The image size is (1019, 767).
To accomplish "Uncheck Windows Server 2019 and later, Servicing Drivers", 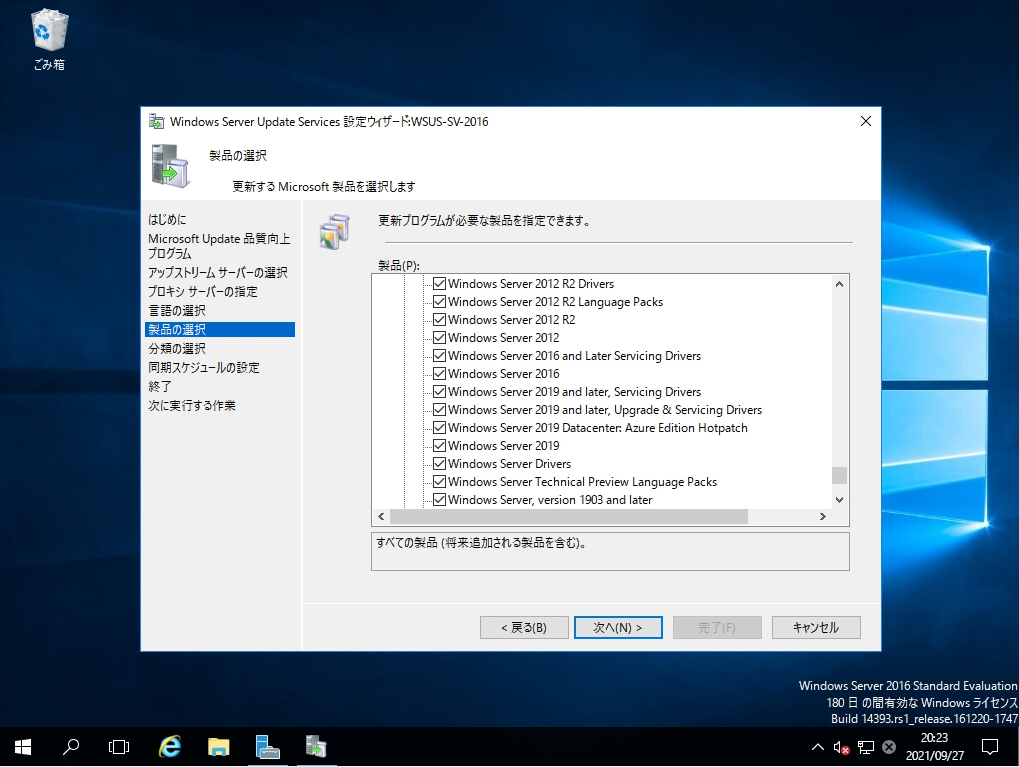I will 439,391.
